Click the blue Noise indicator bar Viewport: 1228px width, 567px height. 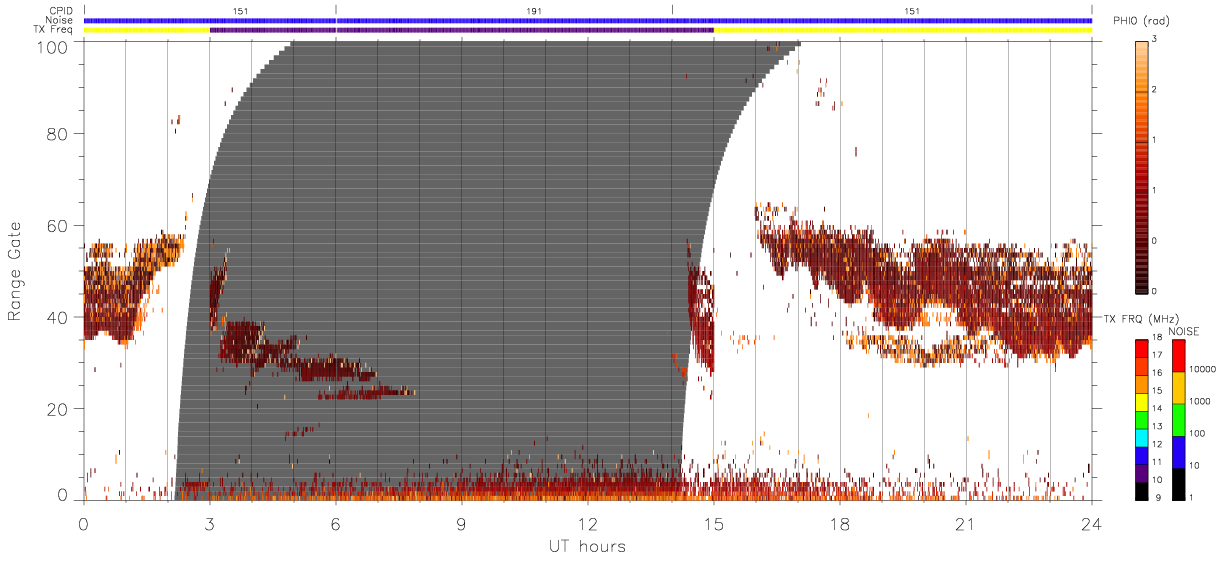click(588, 20)
